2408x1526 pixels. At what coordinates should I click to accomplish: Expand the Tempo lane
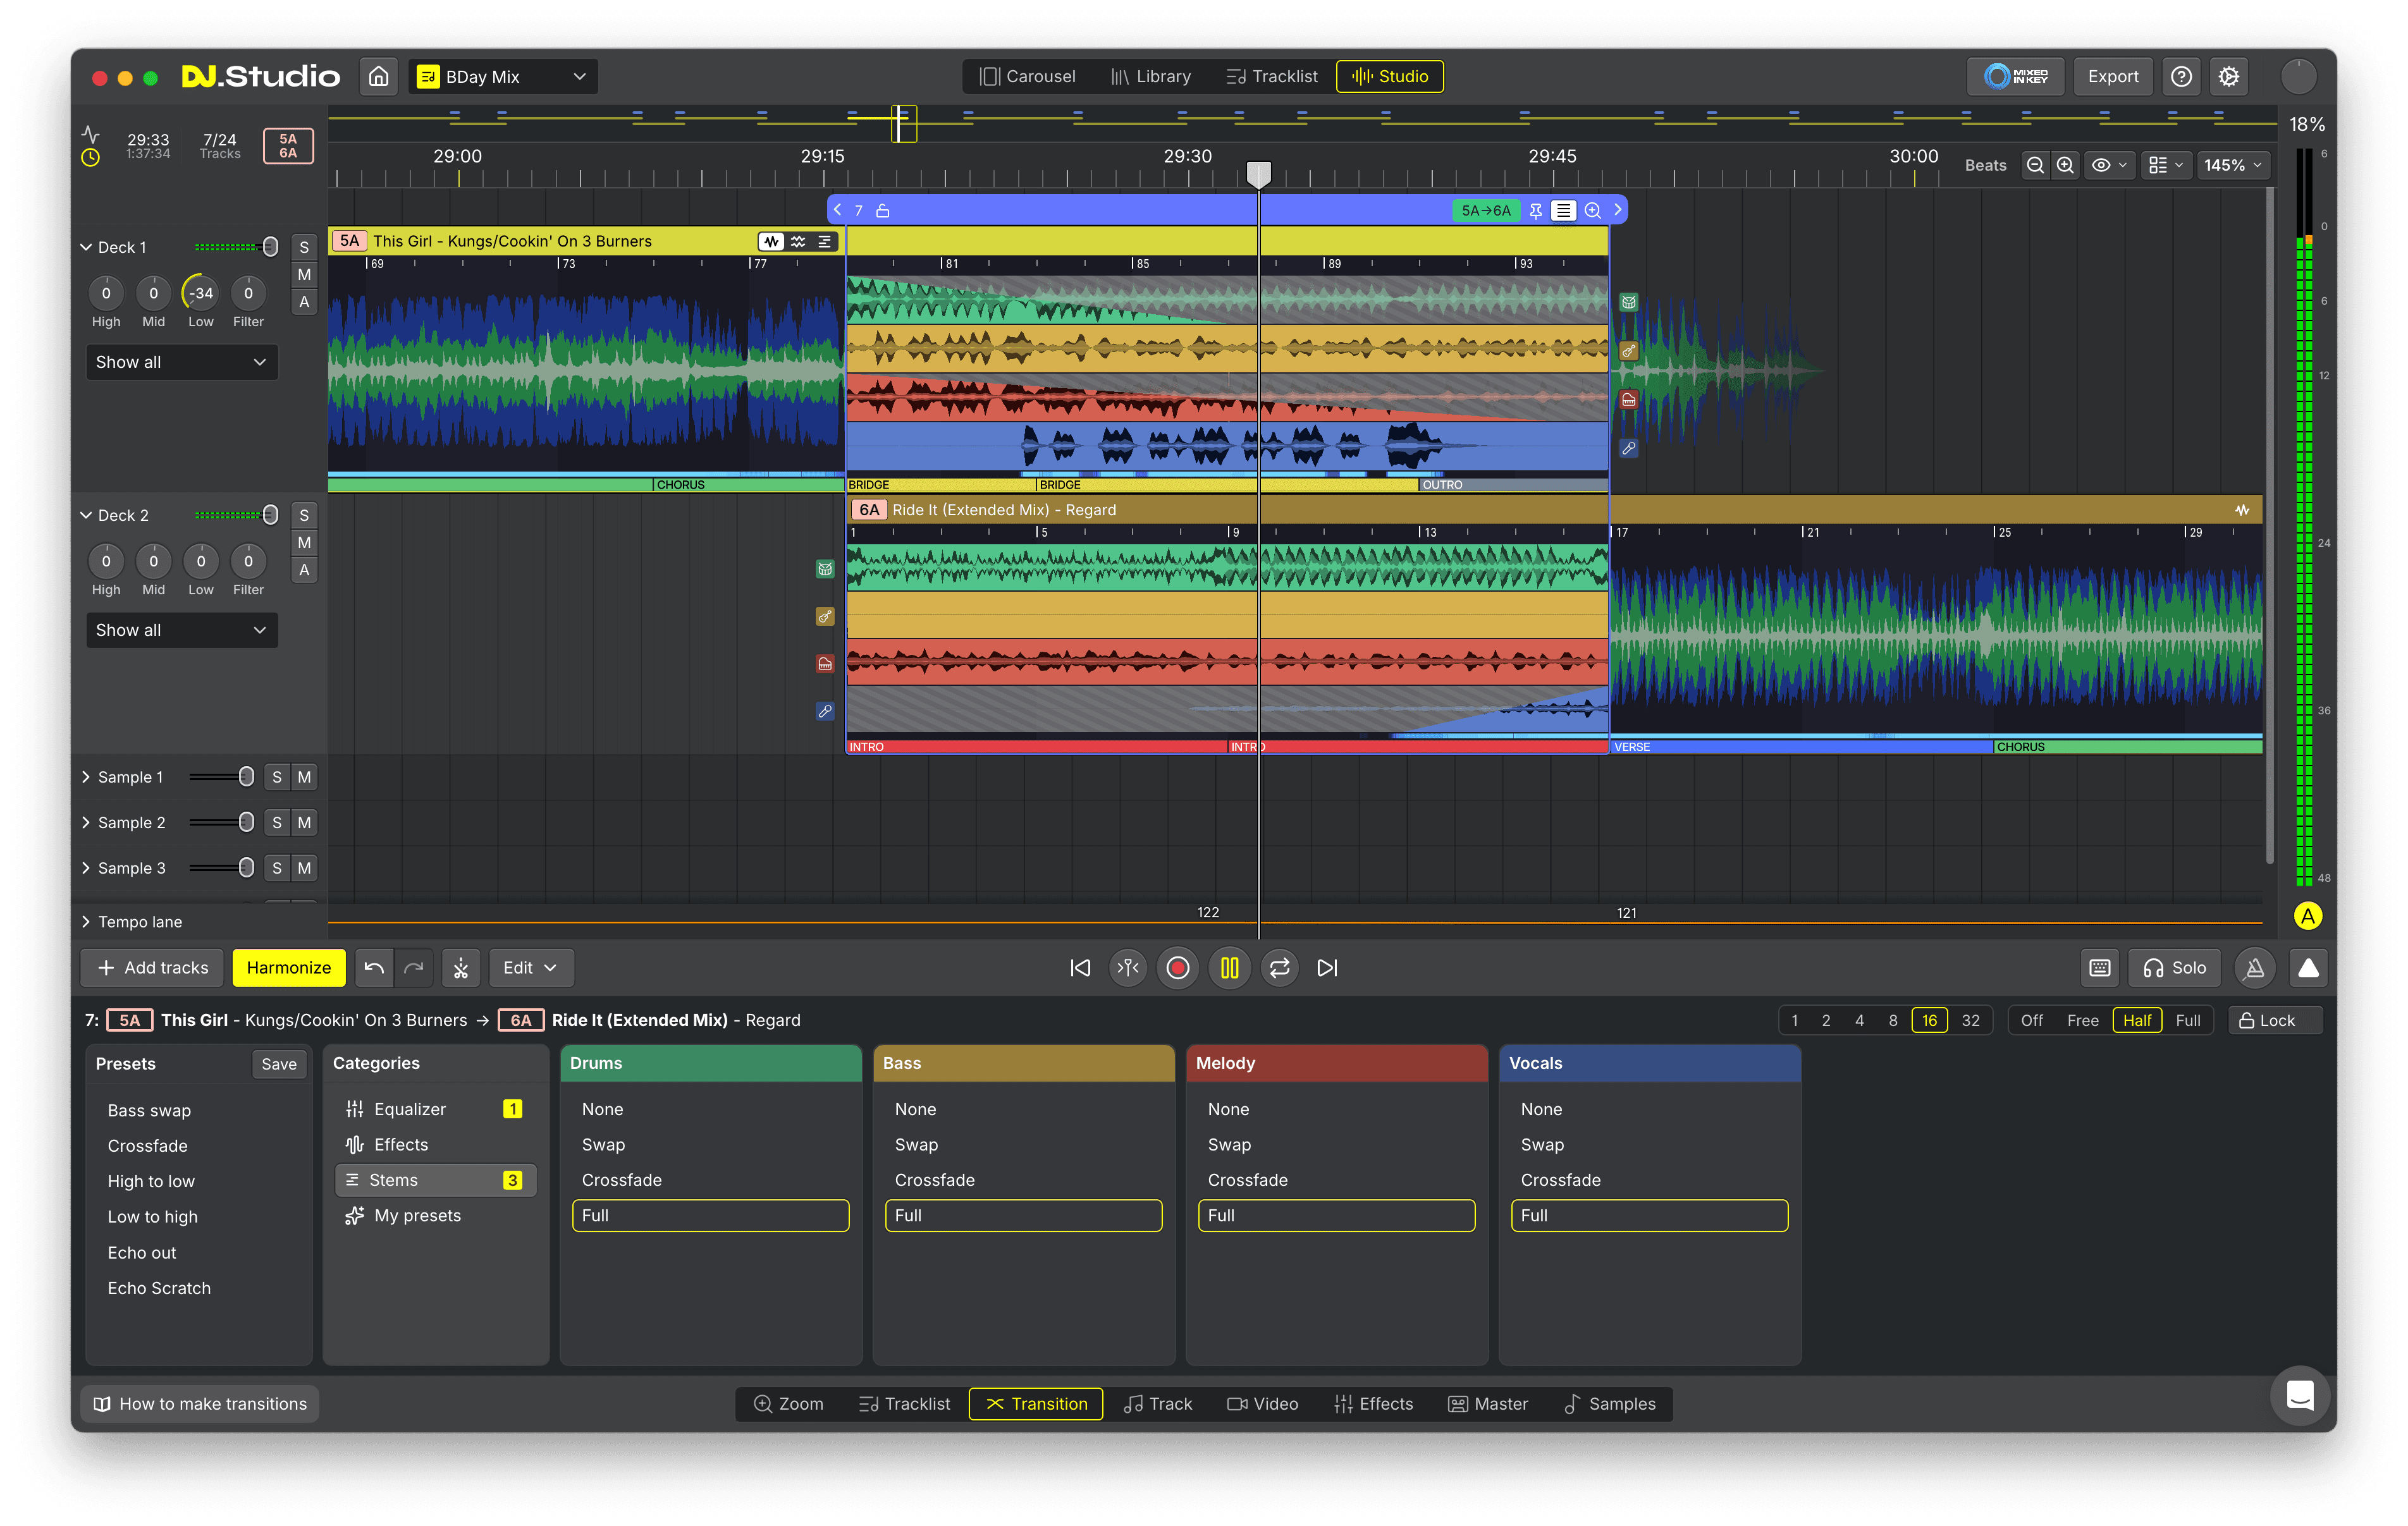tap(86, 922)
